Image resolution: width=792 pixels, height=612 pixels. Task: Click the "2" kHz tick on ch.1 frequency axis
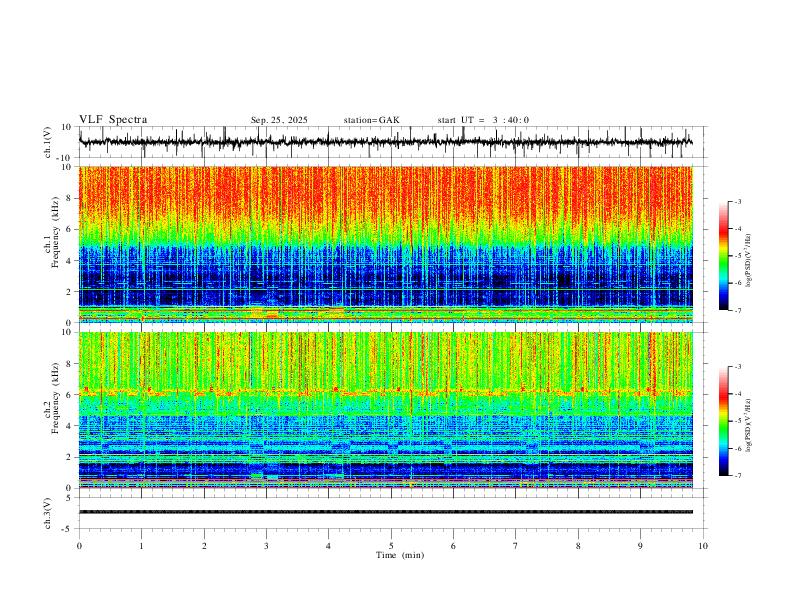[x=70, y=291]
